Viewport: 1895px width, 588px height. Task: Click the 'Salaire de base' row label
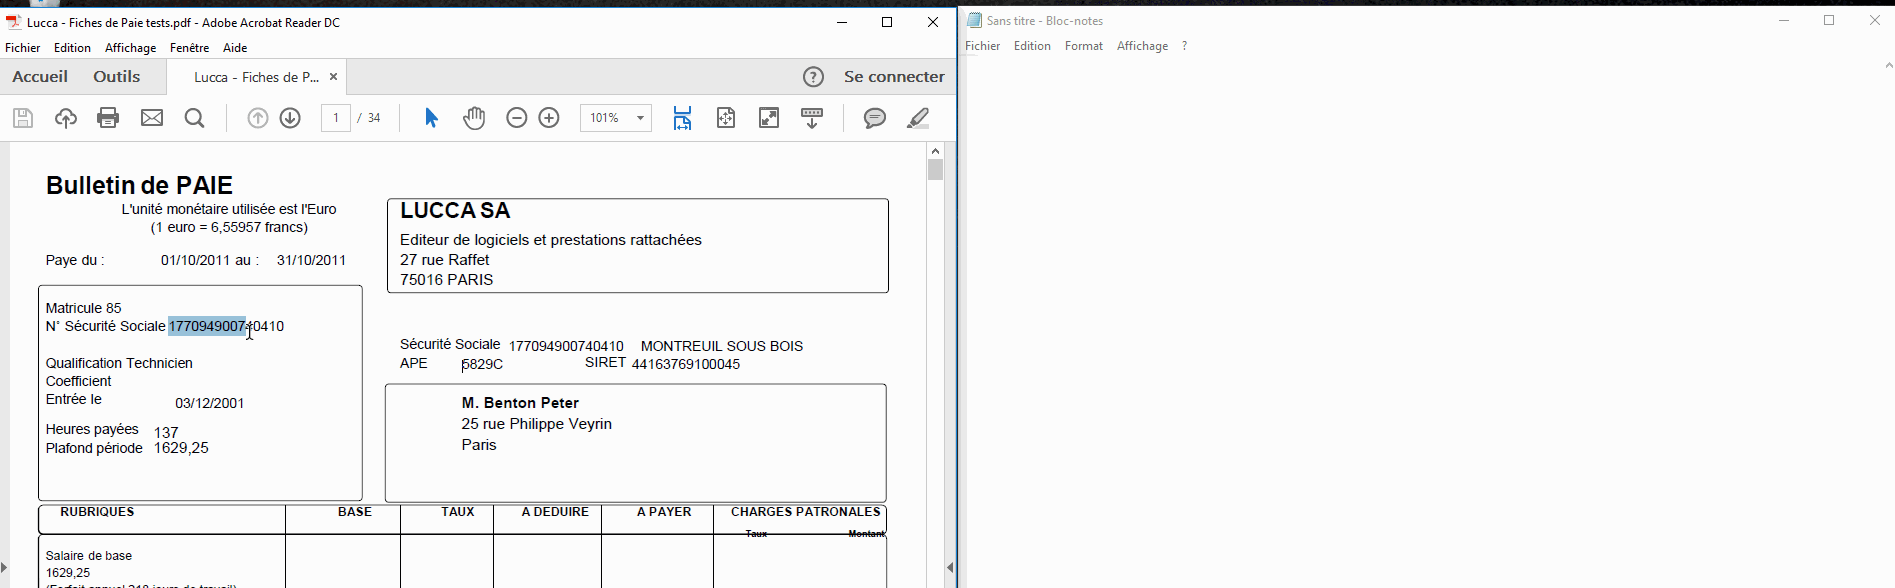[x=89, y=556]
